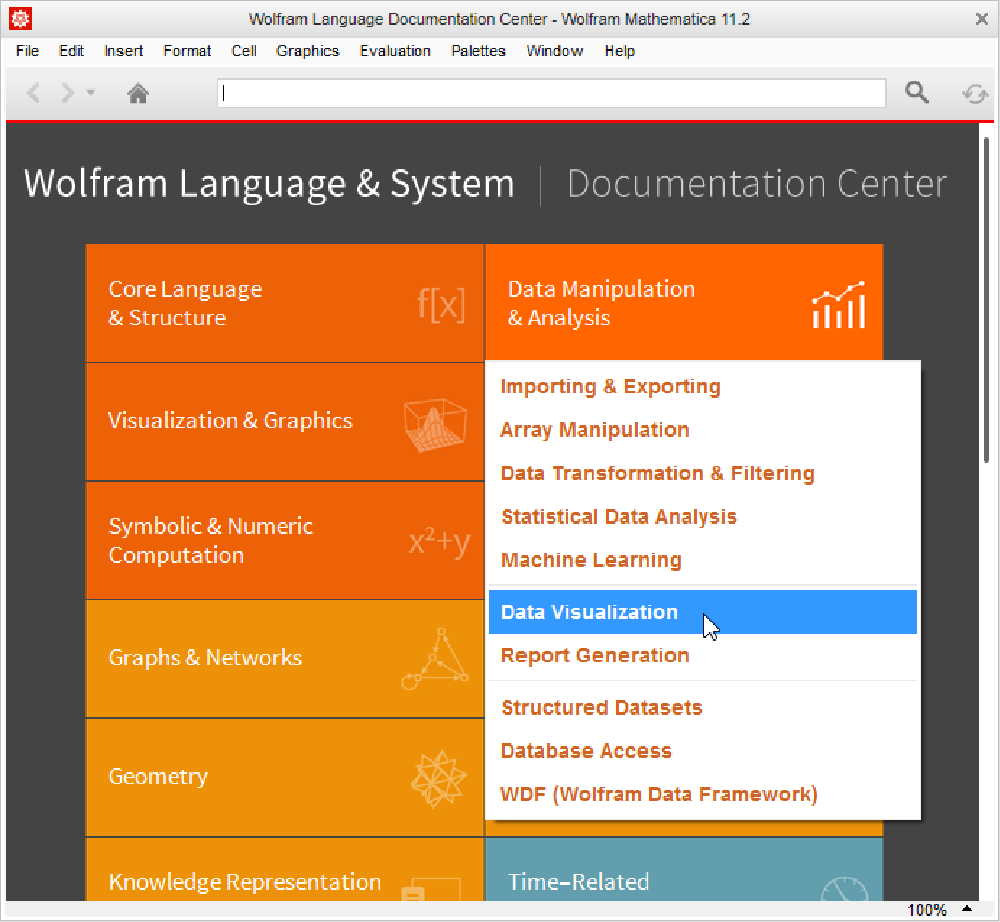Open the Machine Learning link
Image resolution: width=1000 pixels, height=922 pixels.
tap(591, 560)
